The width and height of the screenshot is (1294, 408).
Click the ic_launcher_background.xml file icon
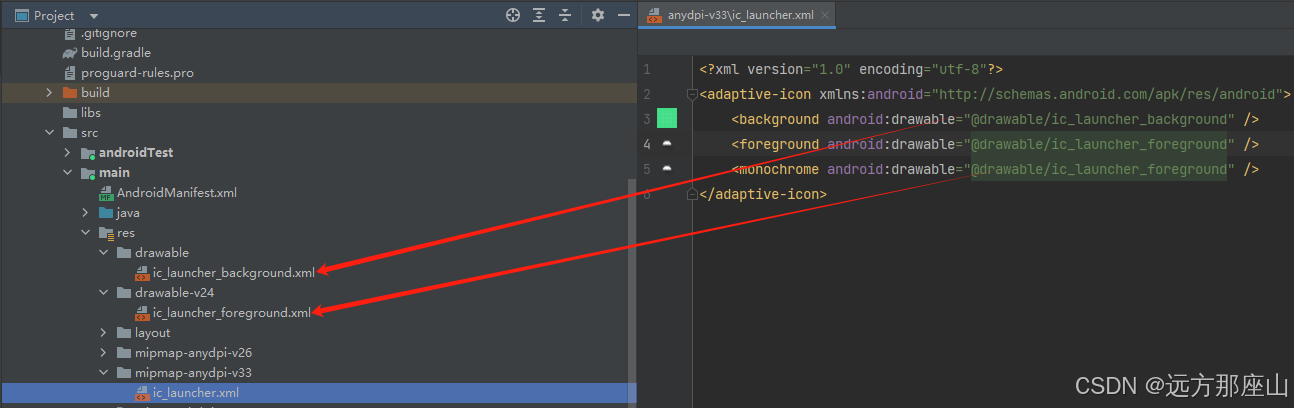pyautogui.click(x=142, y=273)
